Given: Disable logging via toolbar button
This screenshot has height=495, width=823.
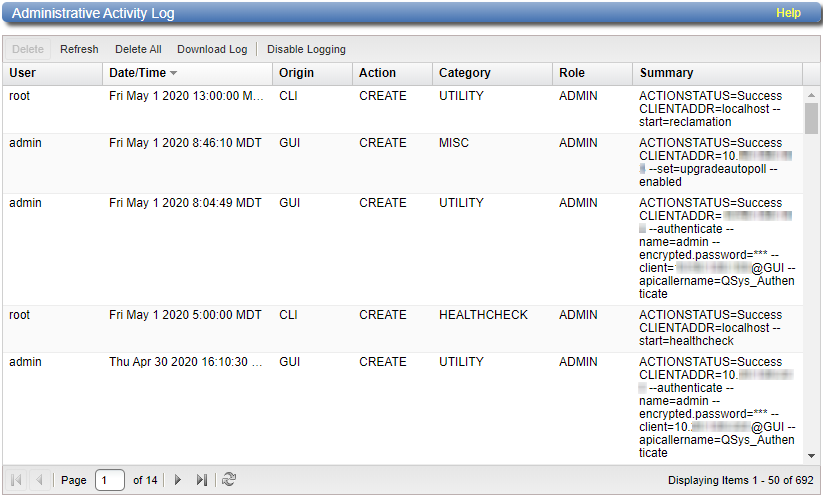Looking at the screenshot, I should pyautogui.click(x=306, y=49).
